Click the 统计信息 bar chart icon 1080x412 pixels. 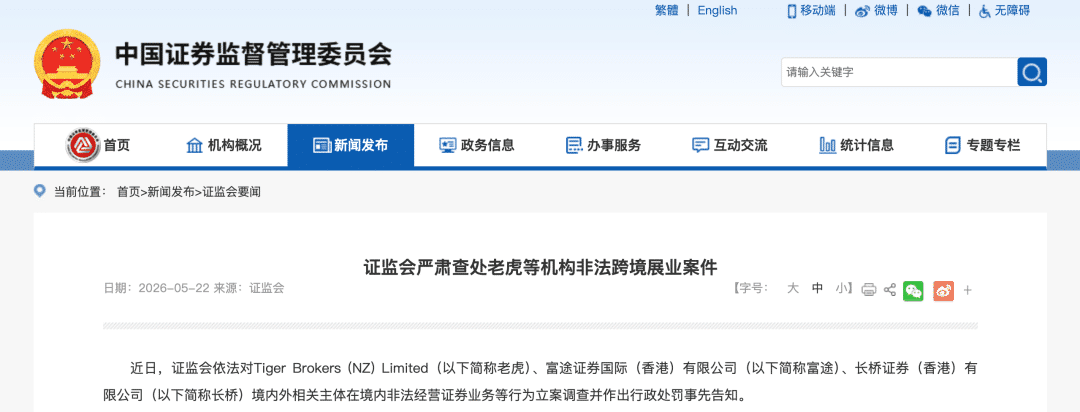pyautogui.click(x=827, y=145)
